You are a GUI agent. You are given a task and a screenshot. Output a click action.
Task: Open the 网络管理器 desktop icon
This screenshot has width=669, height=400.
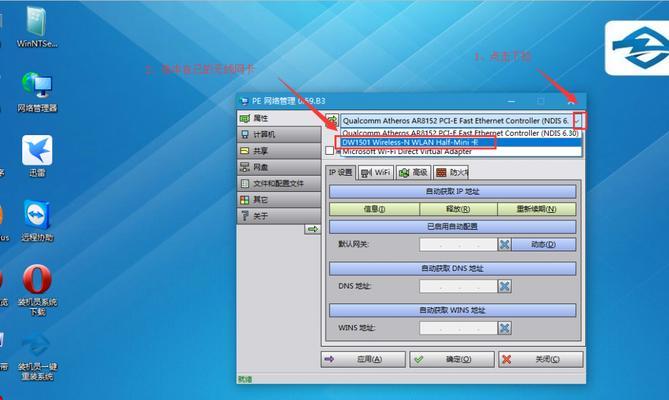point(37,92)
